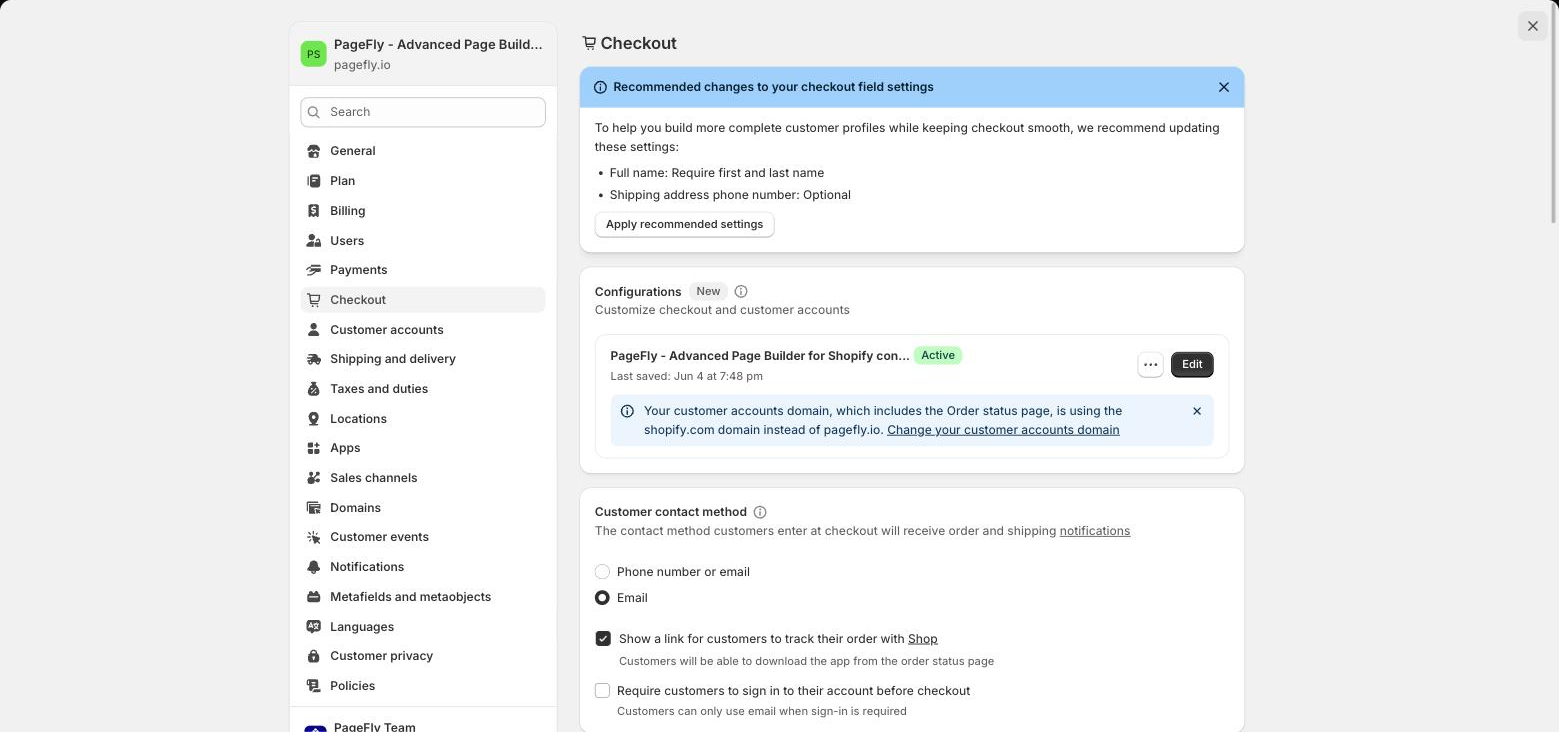Screen dimensions: 1559x732
Task: Edit the active checkout configuration
Action: (1192, 365)
